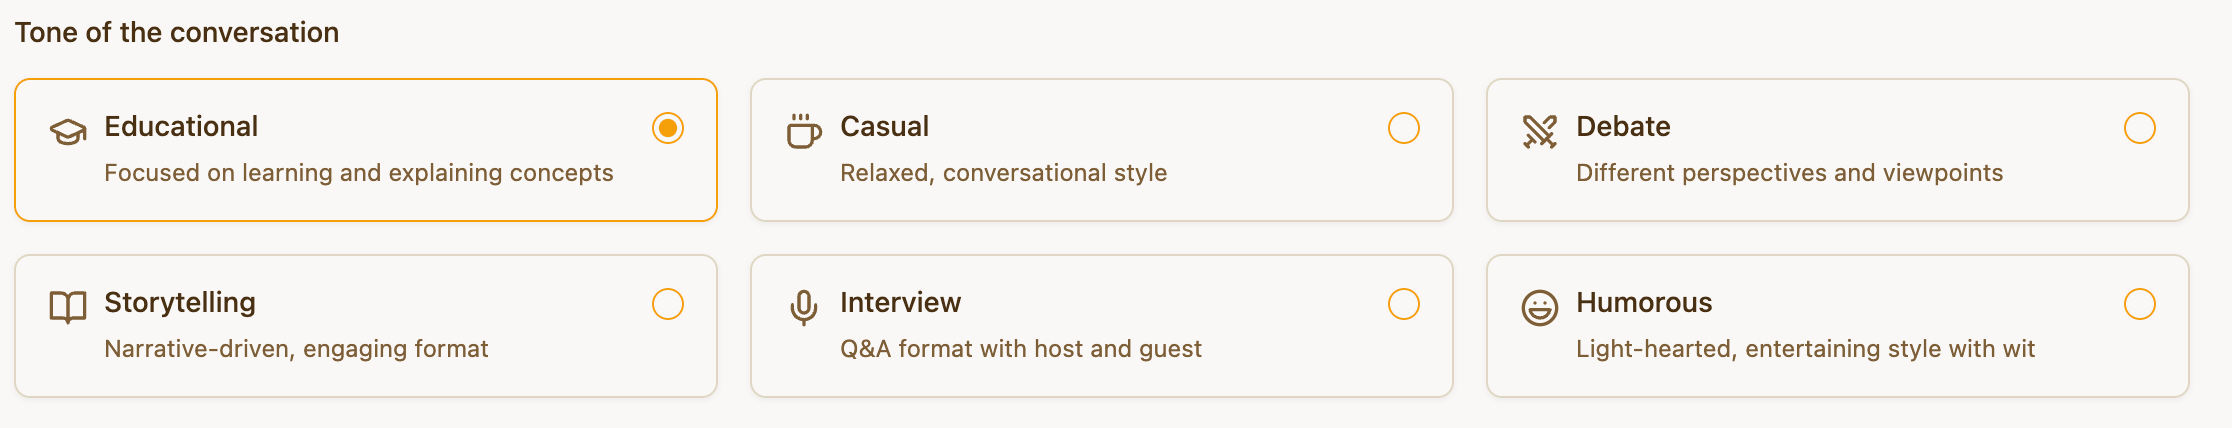The width and height of the screenshot is (2232, 428).
Task: Click the crossed swords Debate icon
Action: [x=1540, y=131]
